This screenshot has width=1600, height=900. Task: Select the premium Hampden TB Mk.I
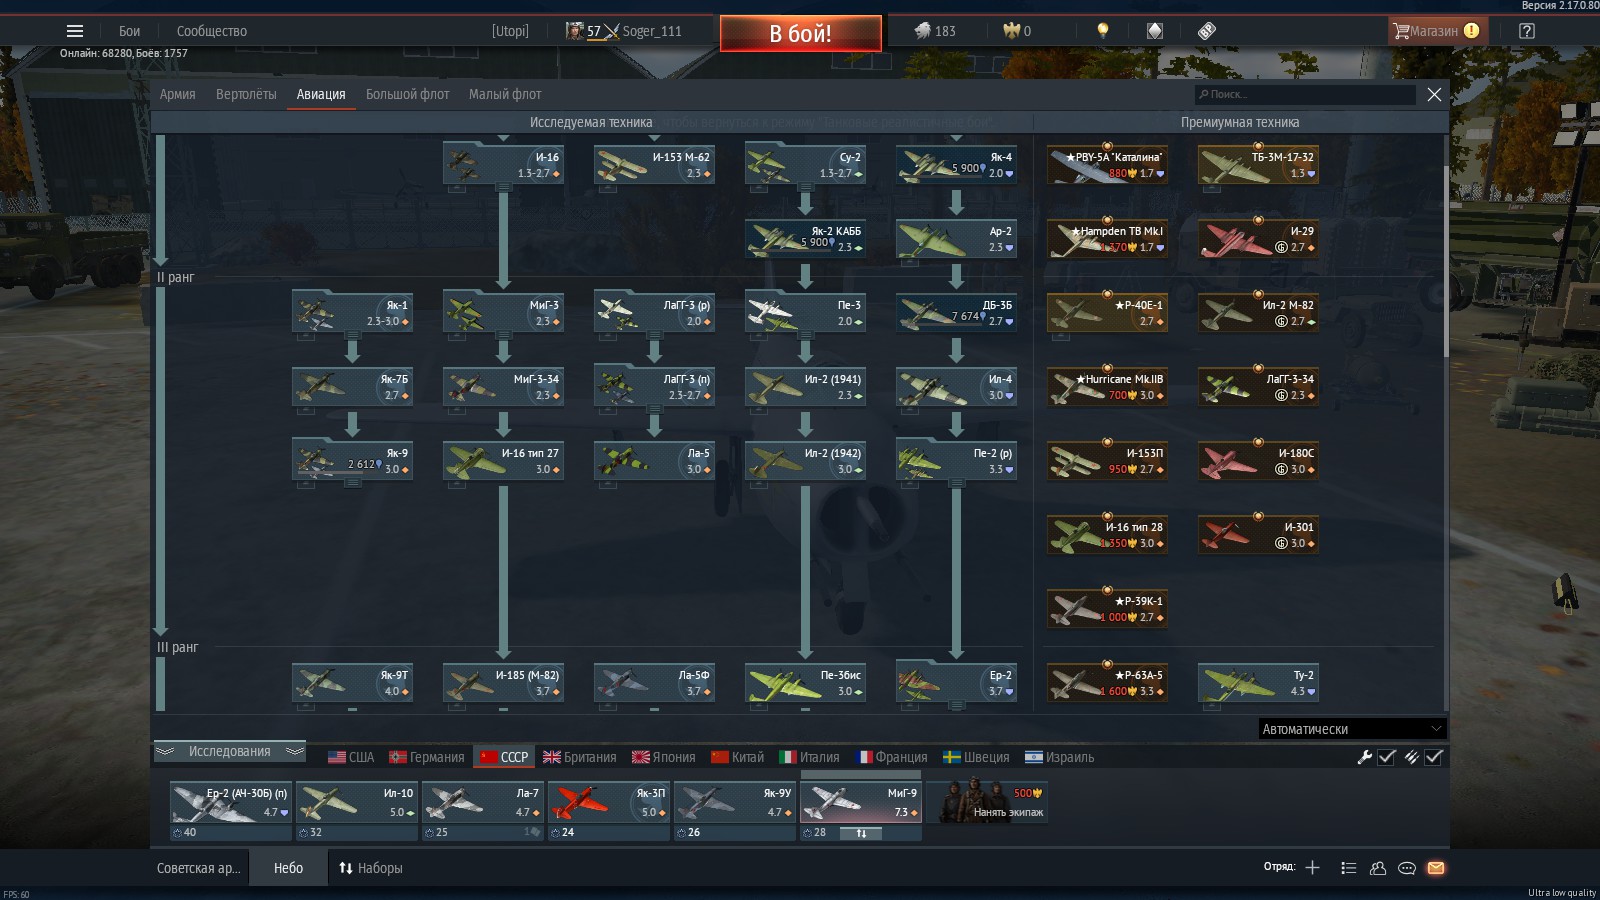(1107, 238)
